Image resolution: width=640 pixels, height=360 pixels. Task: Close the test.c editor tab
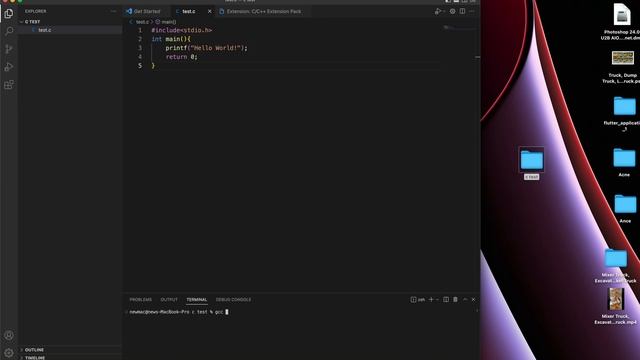209,11
